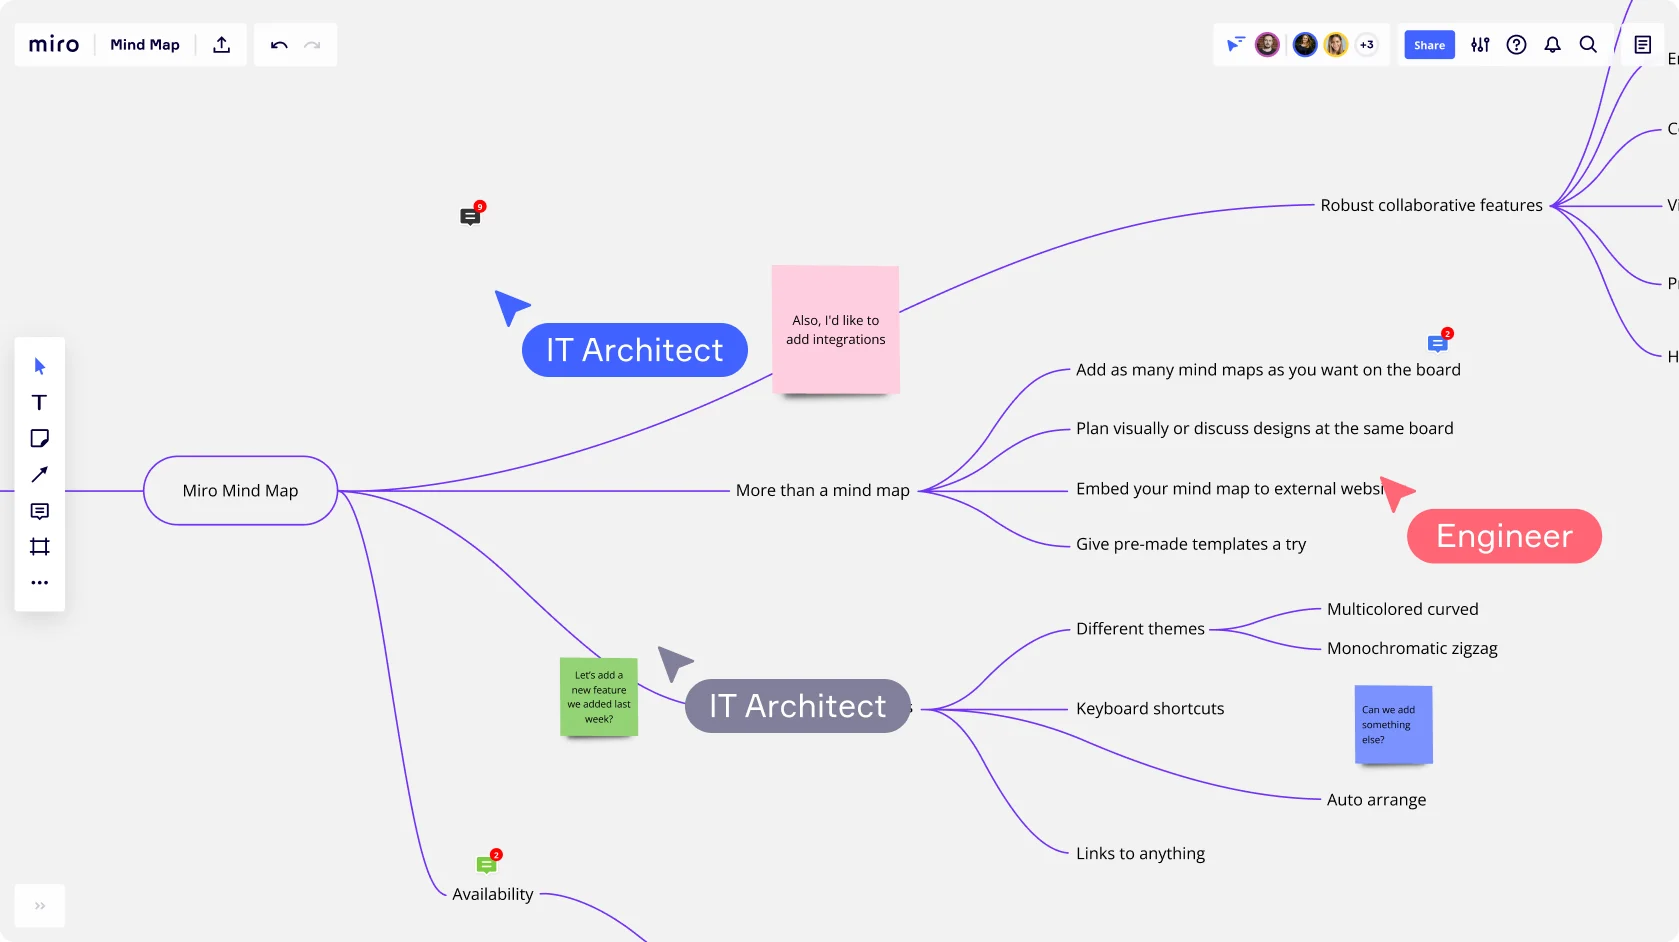Open board Search
The image size is (1679, 942).
(x=1587, y=44)
